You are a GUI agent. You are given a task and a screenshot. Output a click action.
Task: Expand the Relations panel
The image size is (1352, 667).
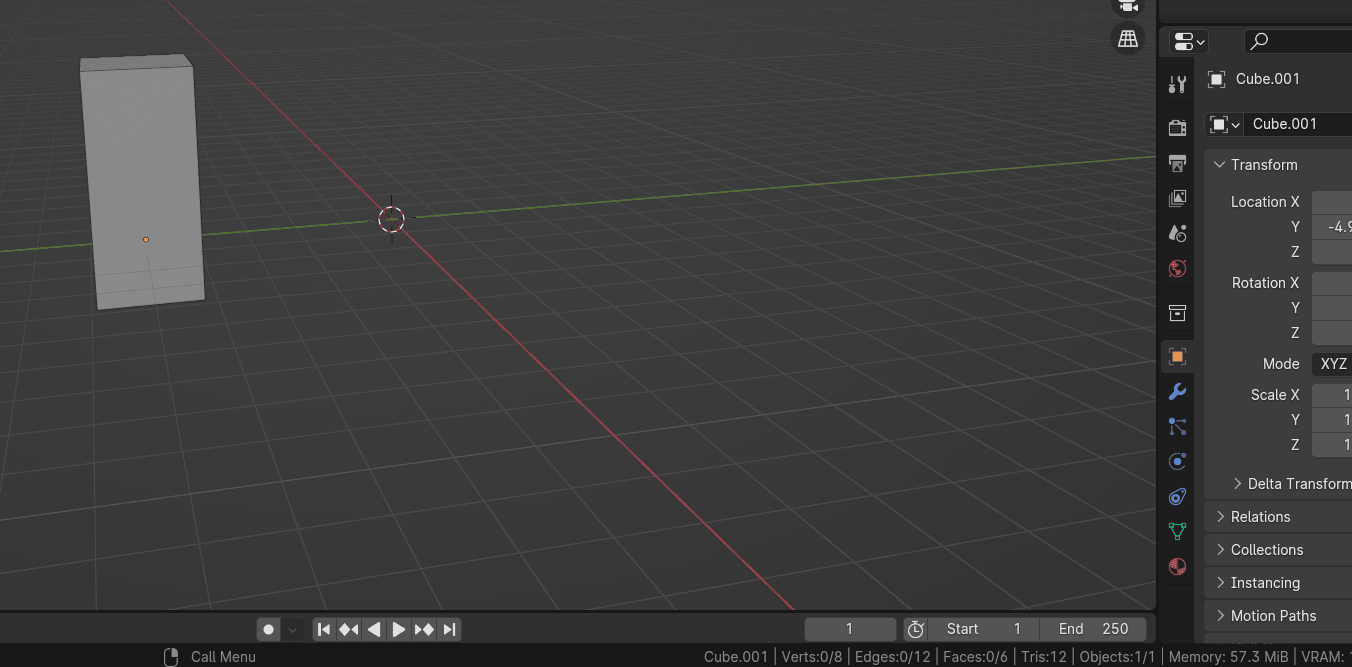pos(1221,517)
